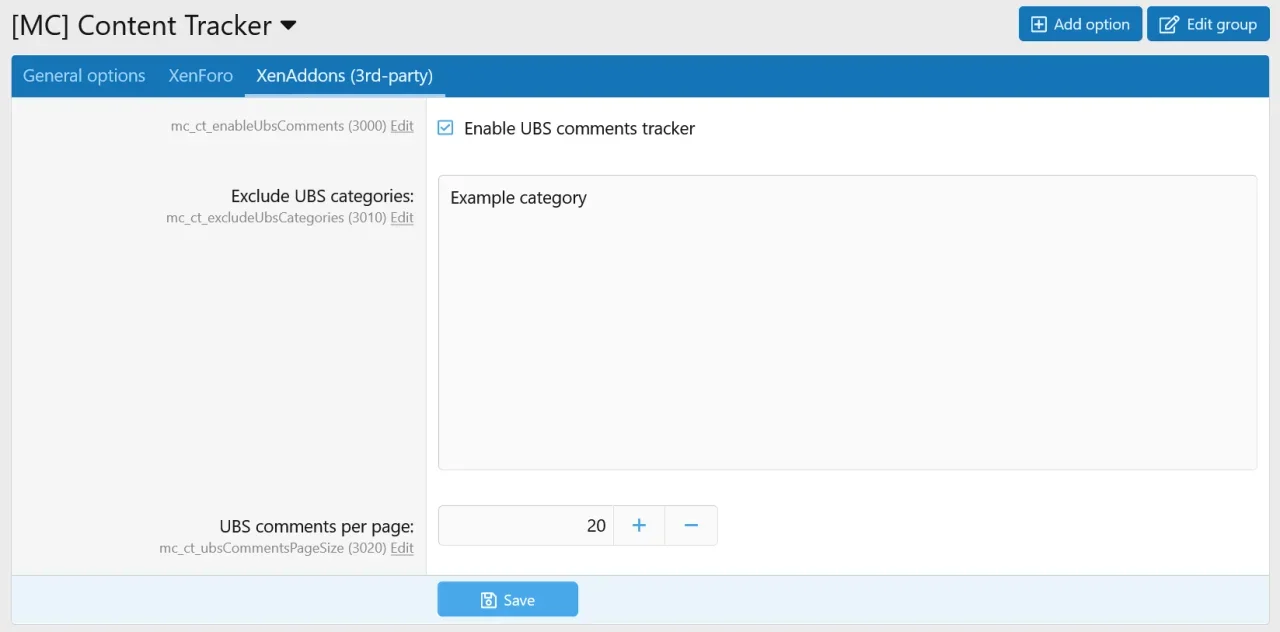The width and height of the screenshot is (1280, 632).
Task: Decrease UBS comments per page with minus
Action: pyautogui.click(x=691, y=526)
